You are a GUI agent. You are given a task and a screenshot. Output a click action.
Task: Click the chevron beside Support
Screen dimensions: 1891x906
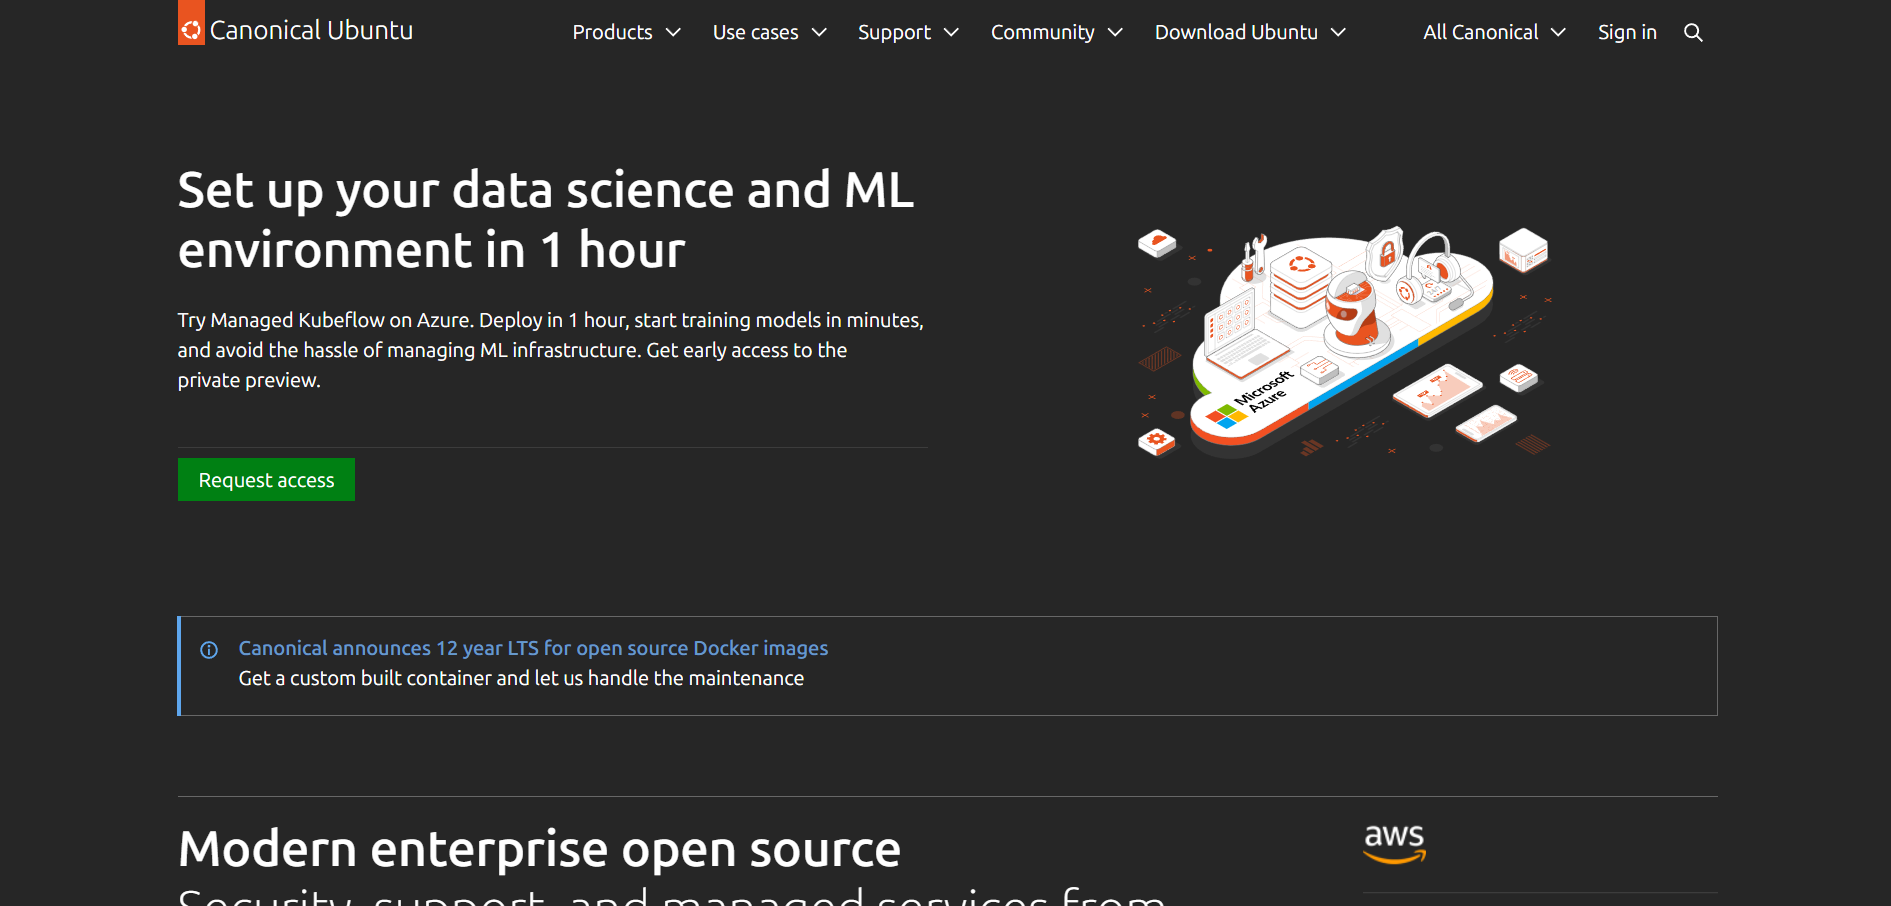point(951,33)
